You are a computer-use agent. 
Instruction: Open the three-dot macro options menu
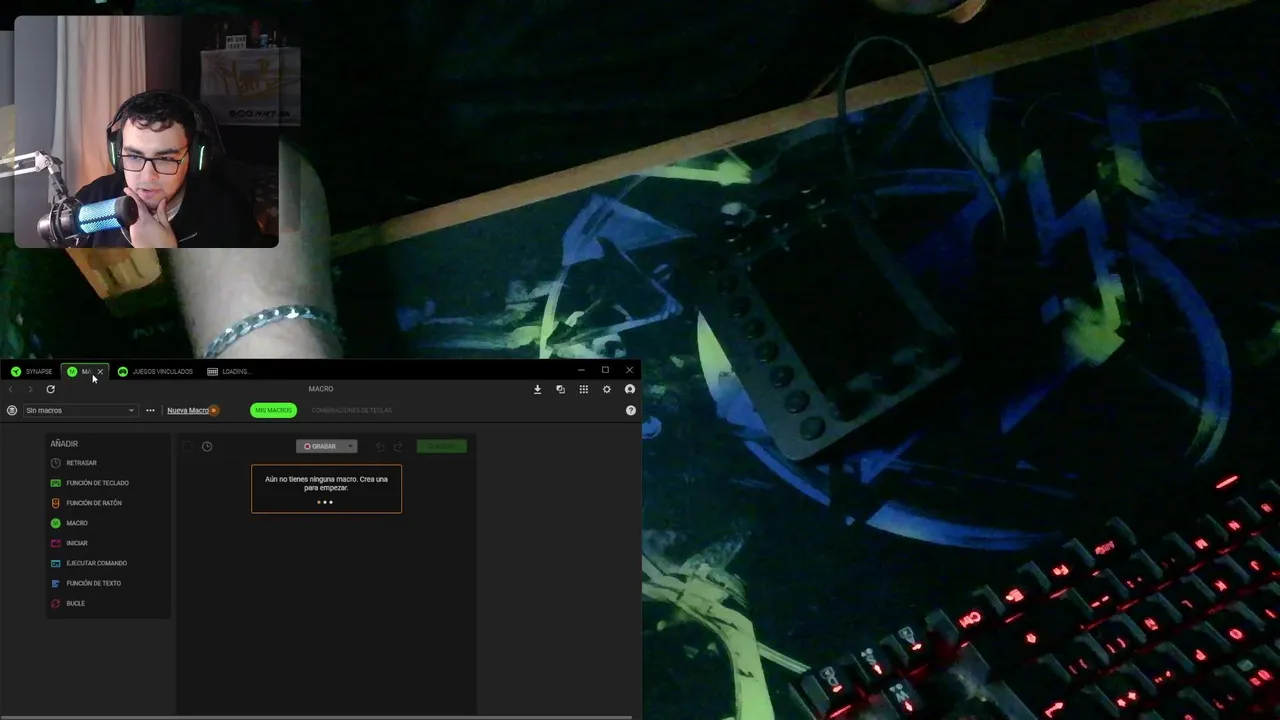(150, 410)
